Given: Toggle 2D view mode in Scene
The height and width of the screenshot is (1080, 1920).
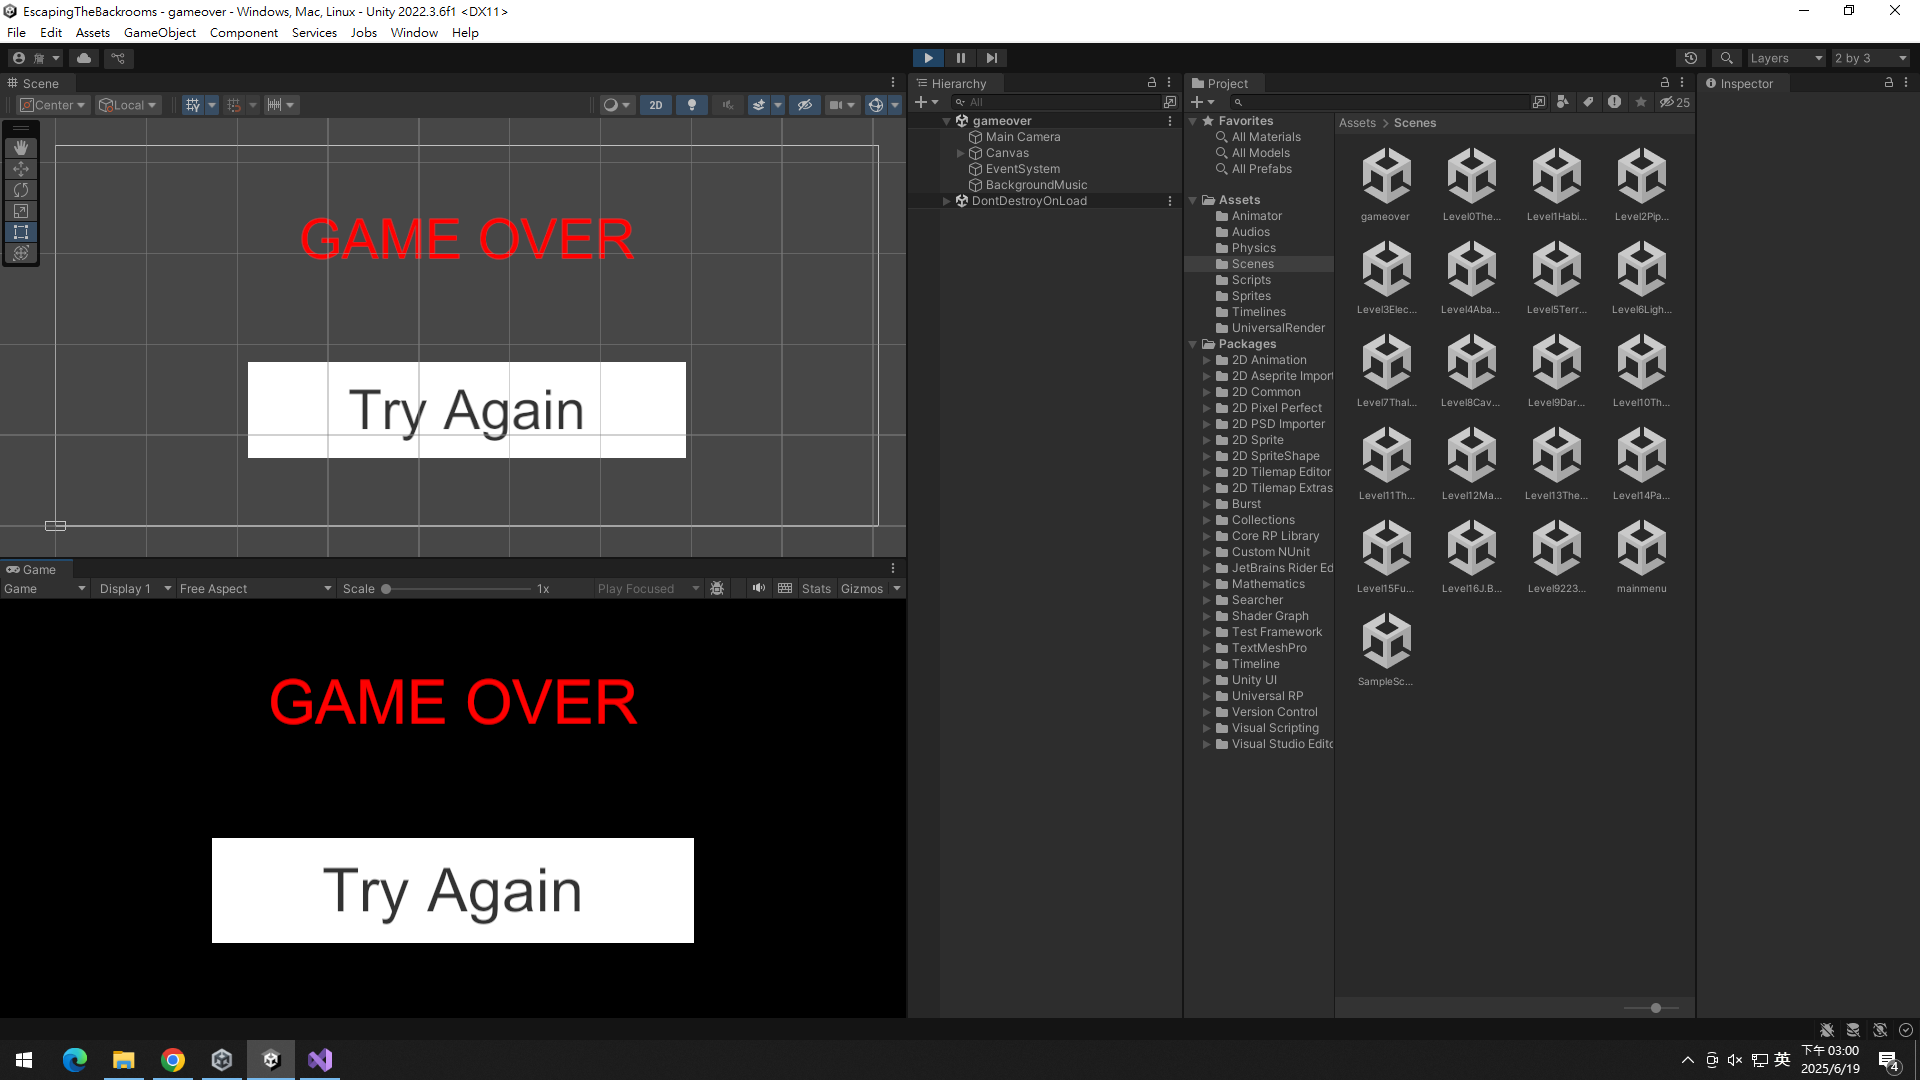Looking at the screenshot, I should (x=656, y=105).
